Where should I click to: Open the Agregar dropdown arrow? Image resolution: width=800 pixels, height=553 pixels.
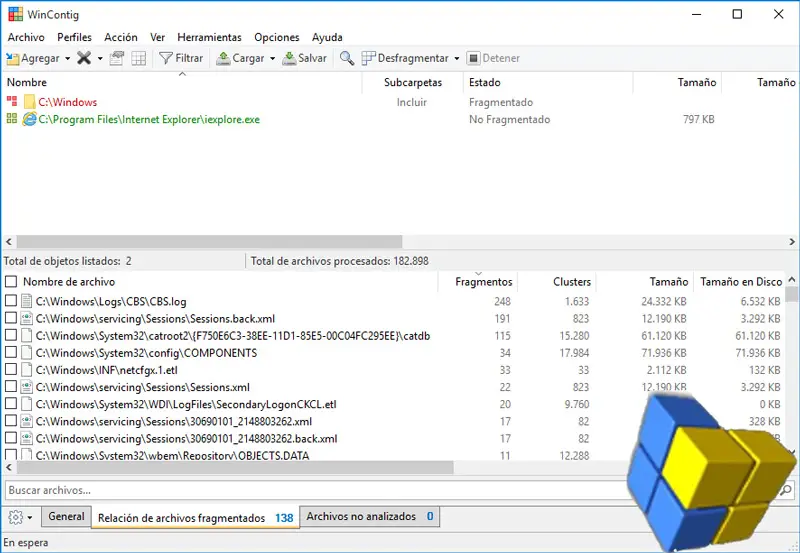tap(67, 59)
